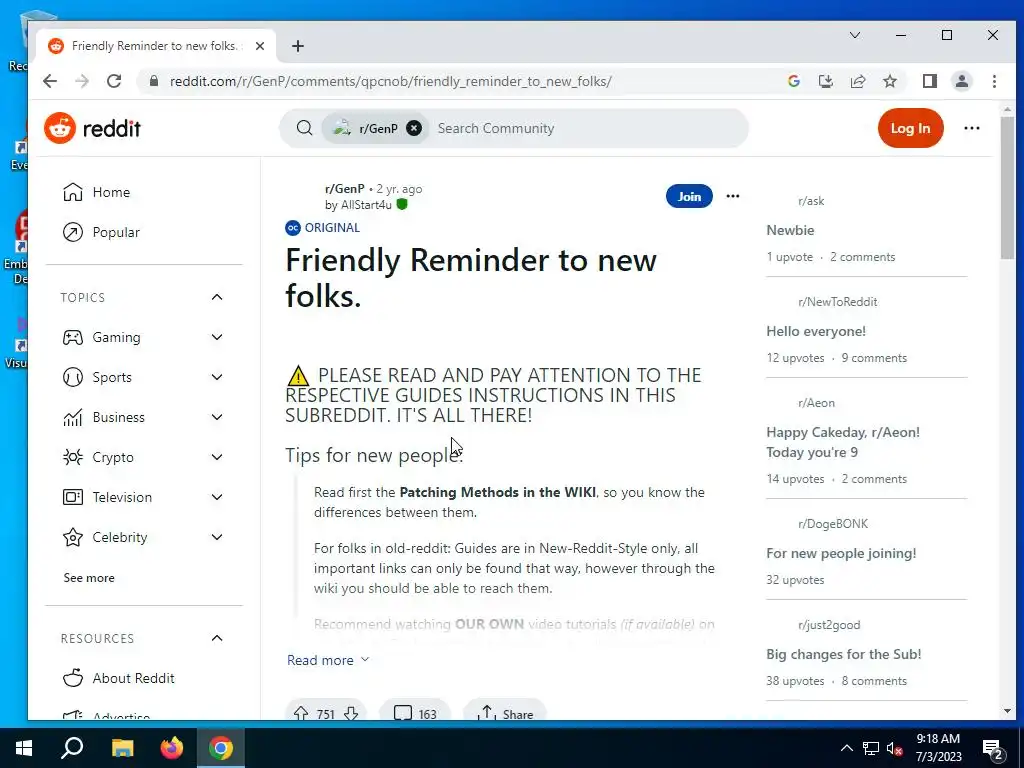
Task: Downvote the post
Action: (351, 713)
